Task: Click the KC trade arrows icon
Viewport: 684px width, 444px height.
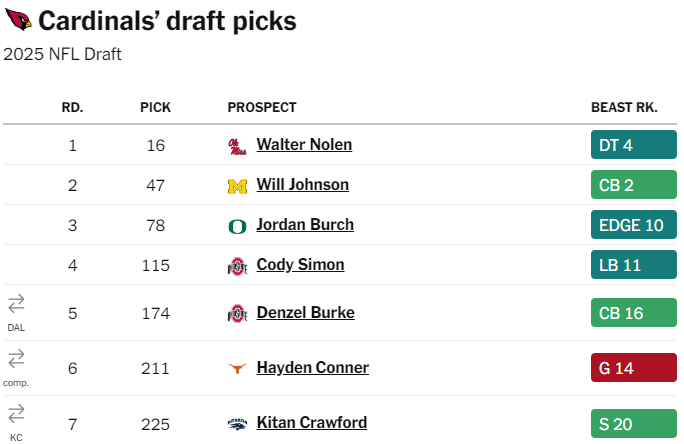Action: pos(16,413)
